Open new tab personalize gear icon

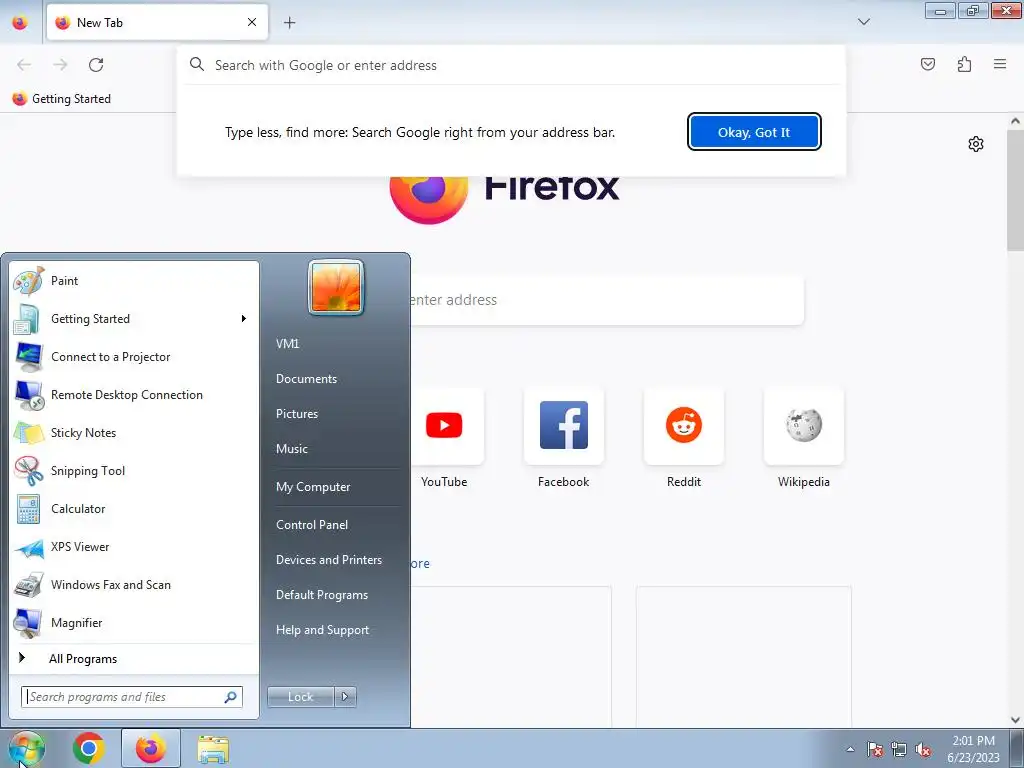(976, 144)
